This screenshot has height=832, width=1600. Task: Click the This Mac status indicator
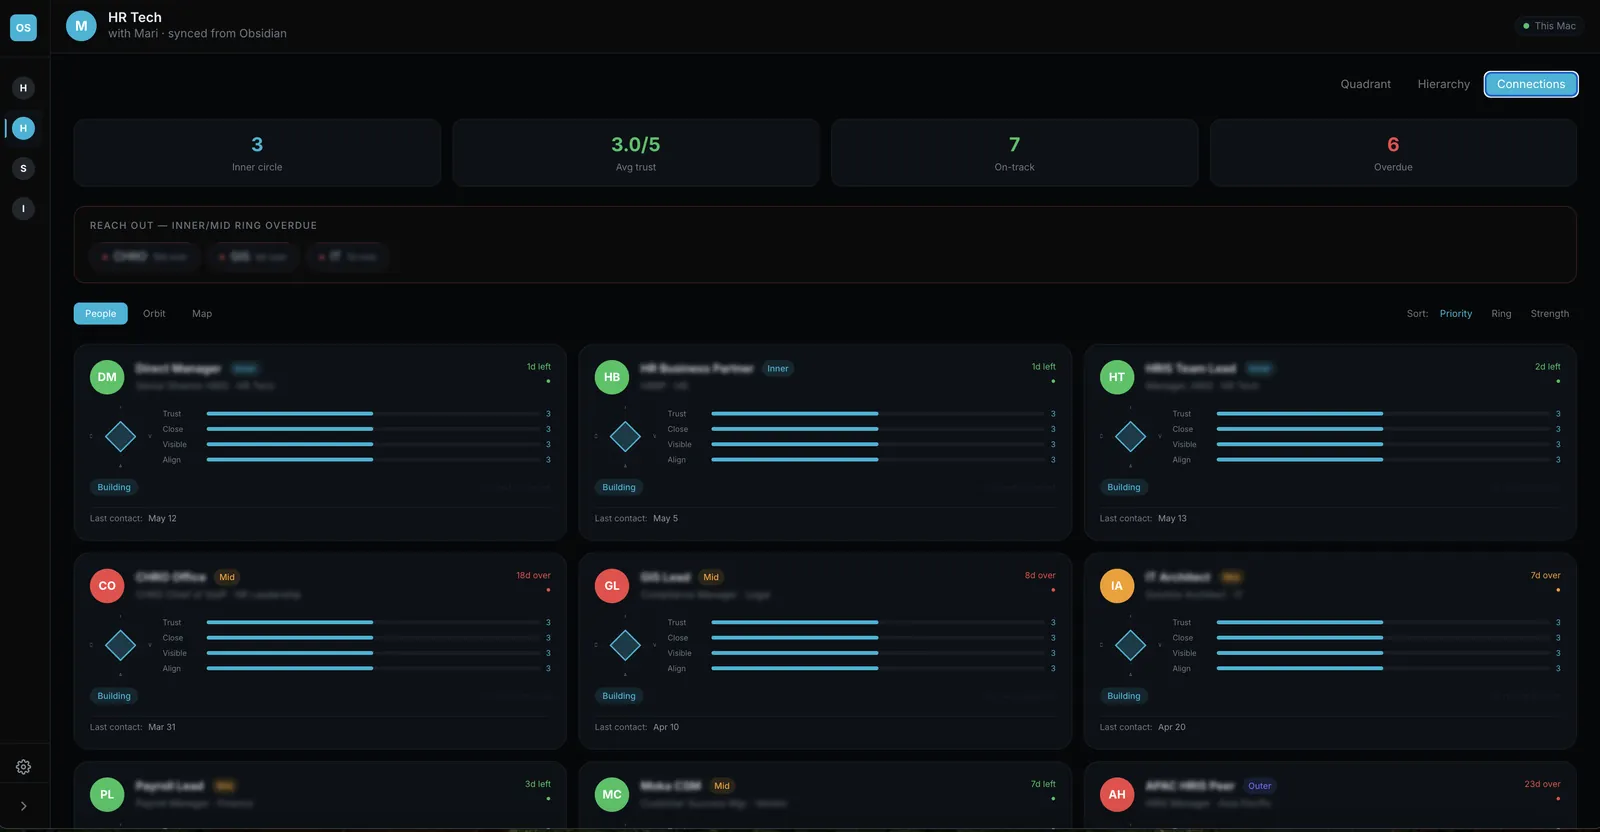[x=1549, y=26]
